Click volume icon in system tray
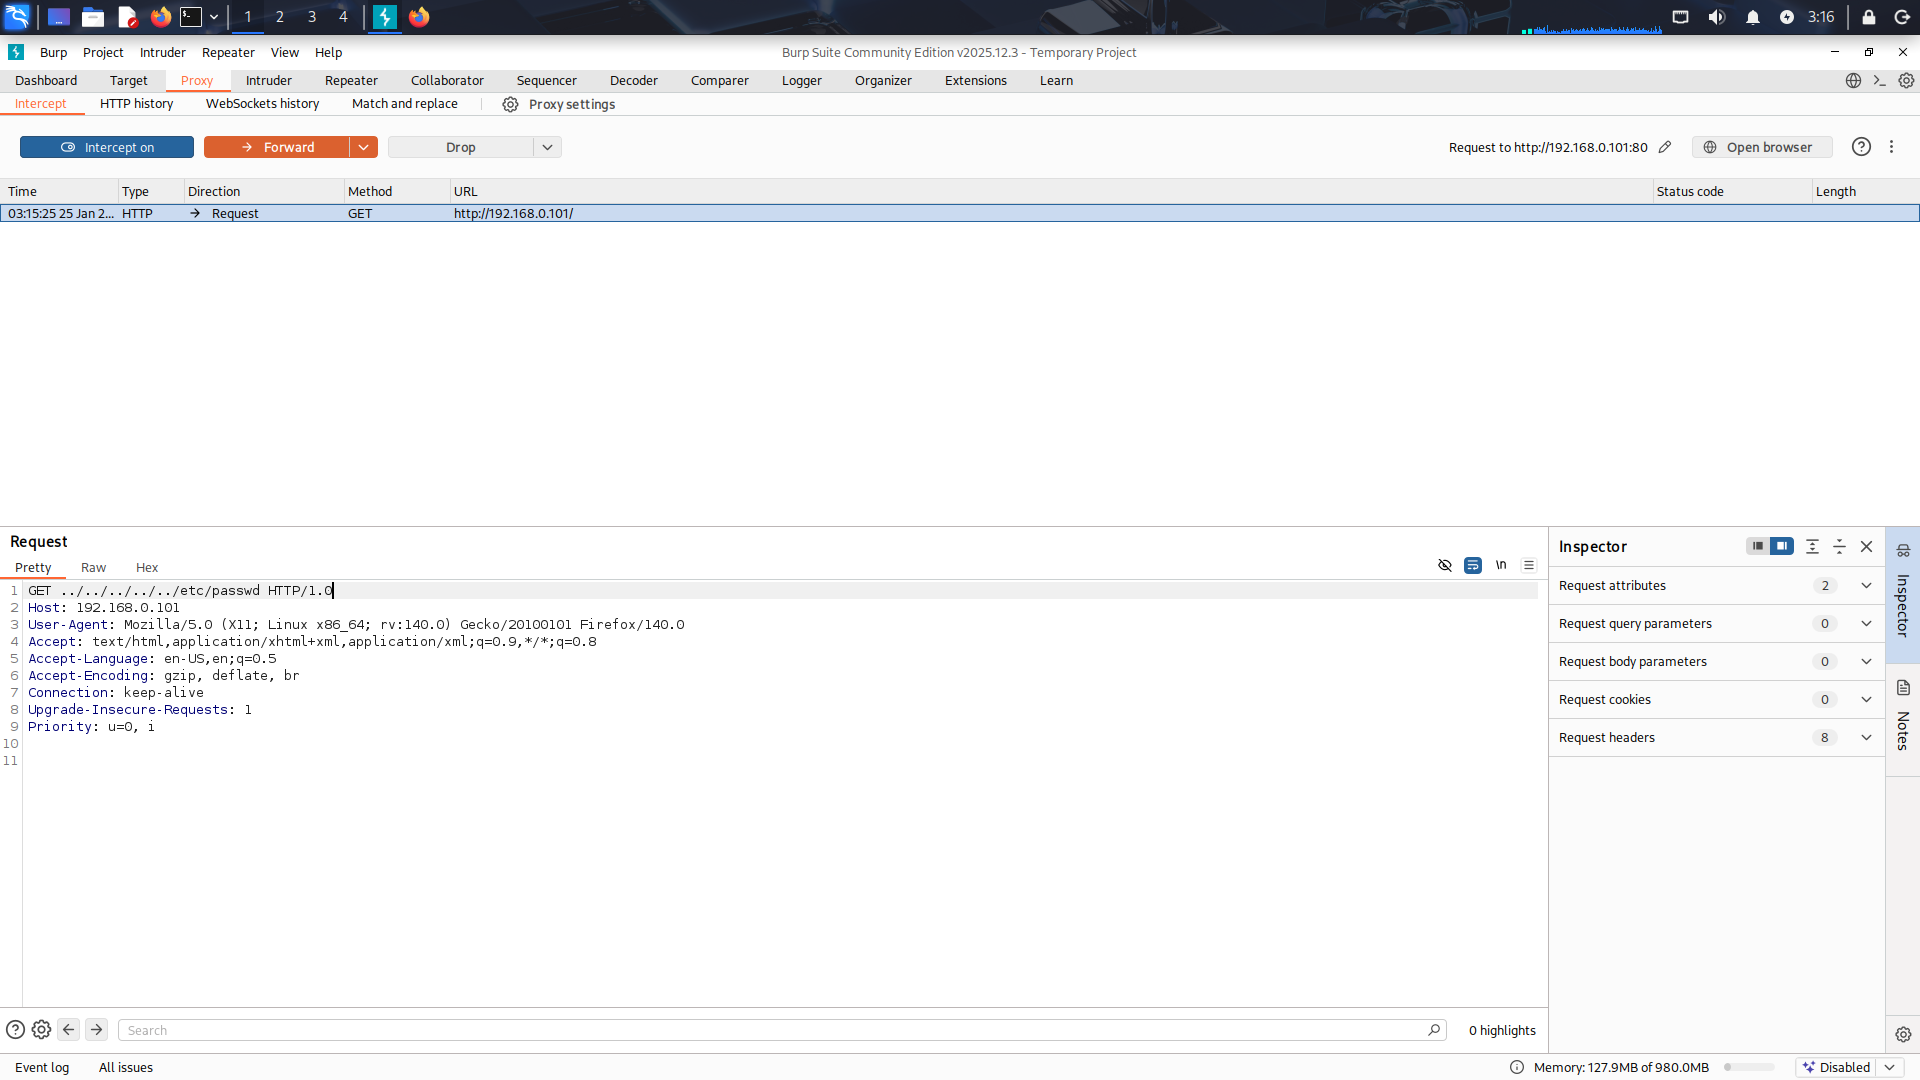This screenshot has width=1920, height=1080. click(x=1717, y=17)
